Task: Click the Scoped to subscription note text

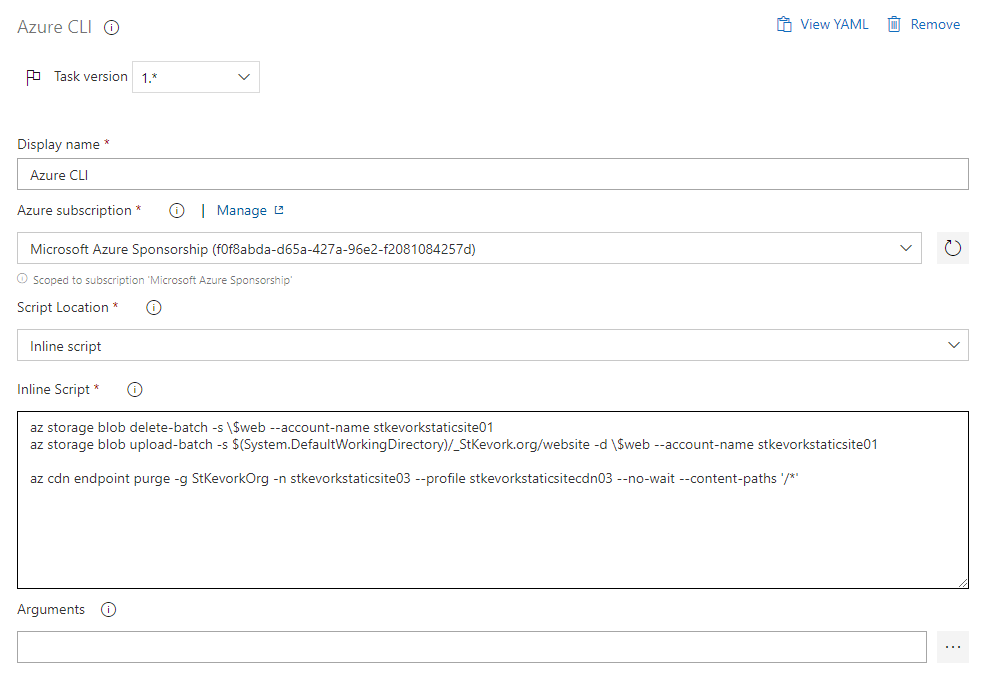Action: [163, 280]
